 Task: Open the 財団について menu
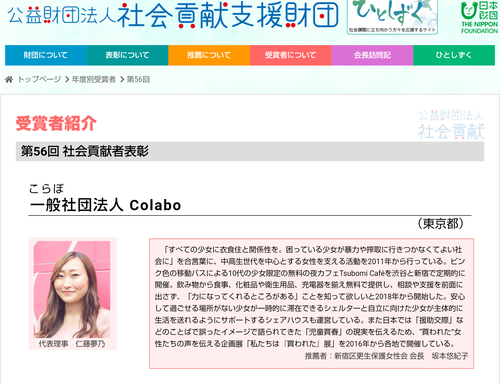(x=46, y=55)
